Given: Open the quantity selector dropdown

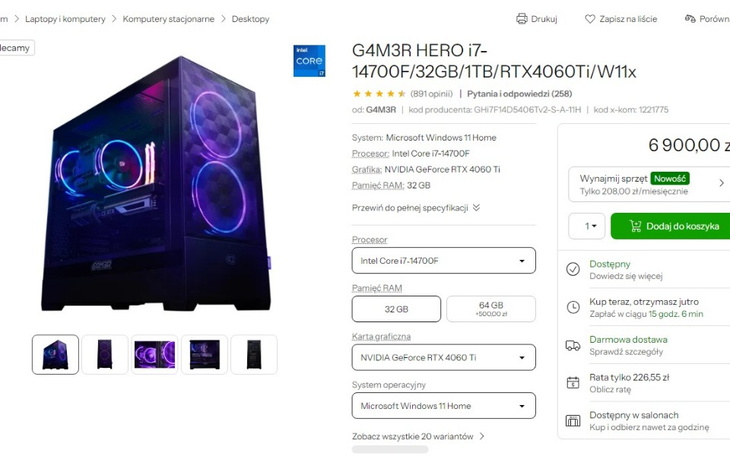Looking at the screenshot, I should coord(587,226).
